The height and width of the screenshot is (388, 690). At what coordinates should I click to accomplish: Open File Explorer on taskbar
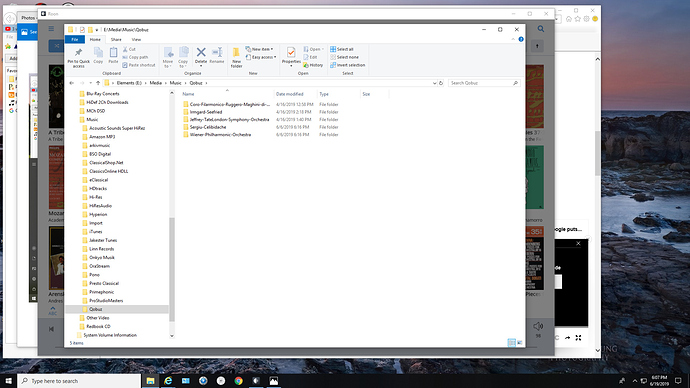pyautogui.click(x=150, y=381)
